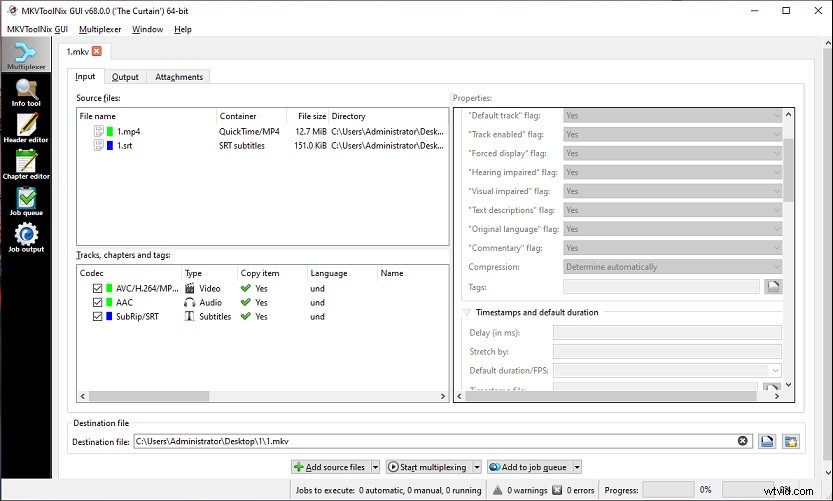Viewport: 833px width, 501px height.
Task: Open the Info tool
Action: 26,93
